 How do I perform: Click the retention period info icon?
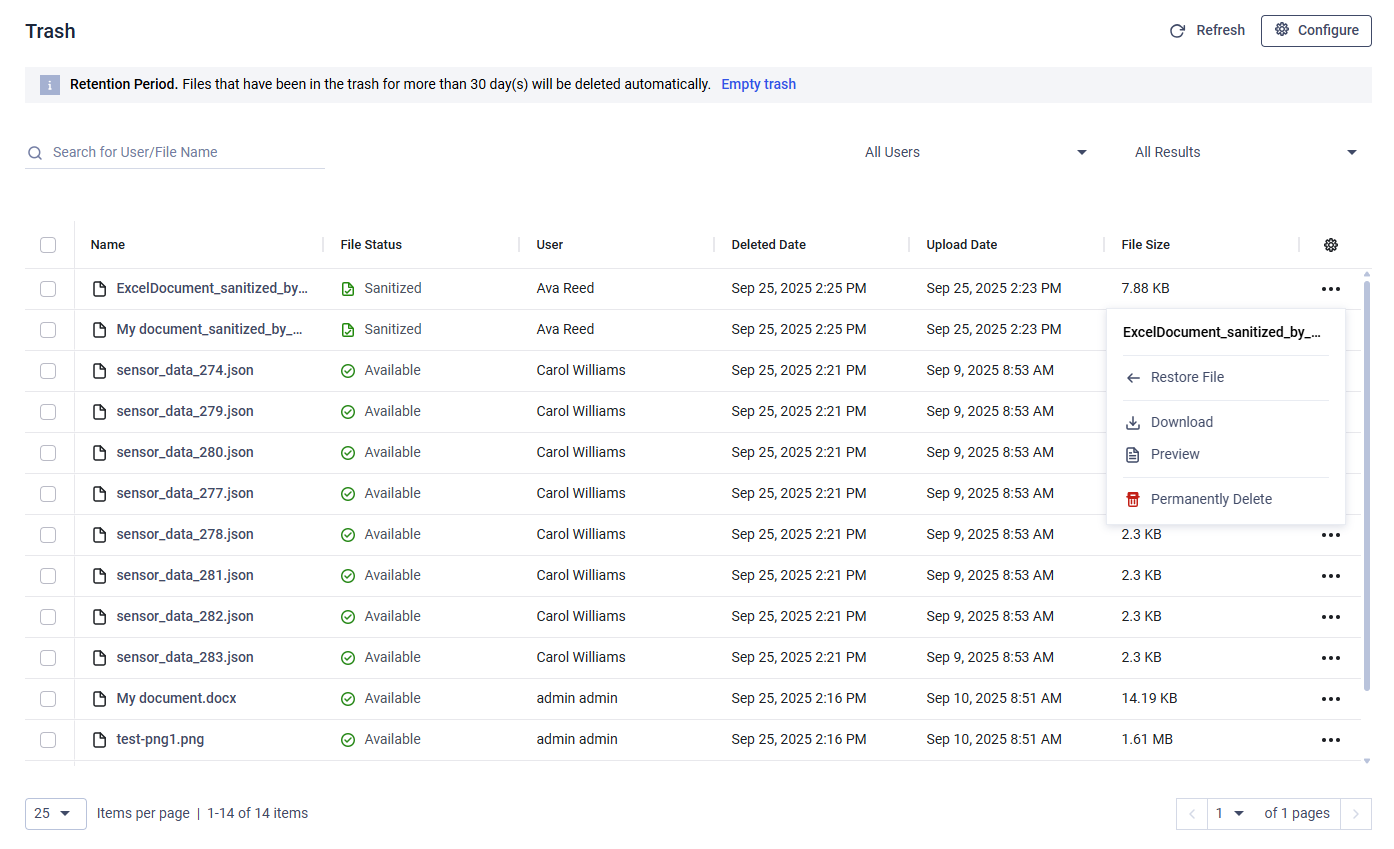[50, 85]
